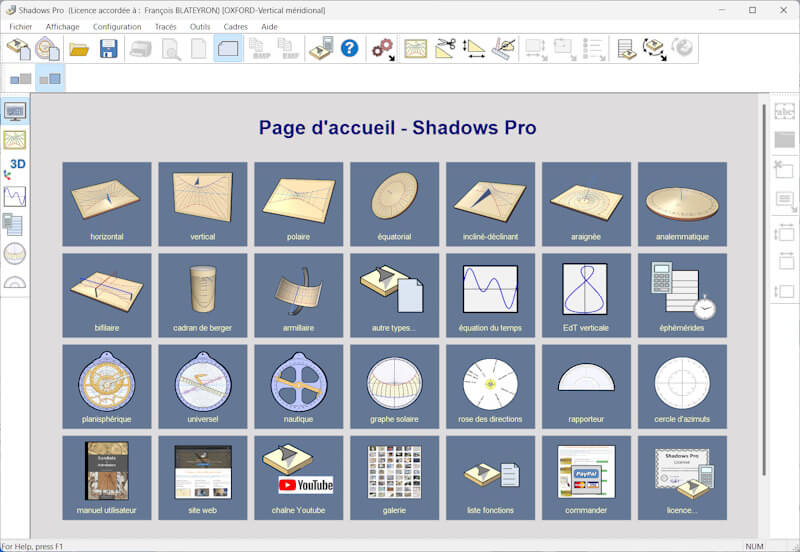Switch to the home screen monitor icon

pyautogui.click(x=15, y=111)
